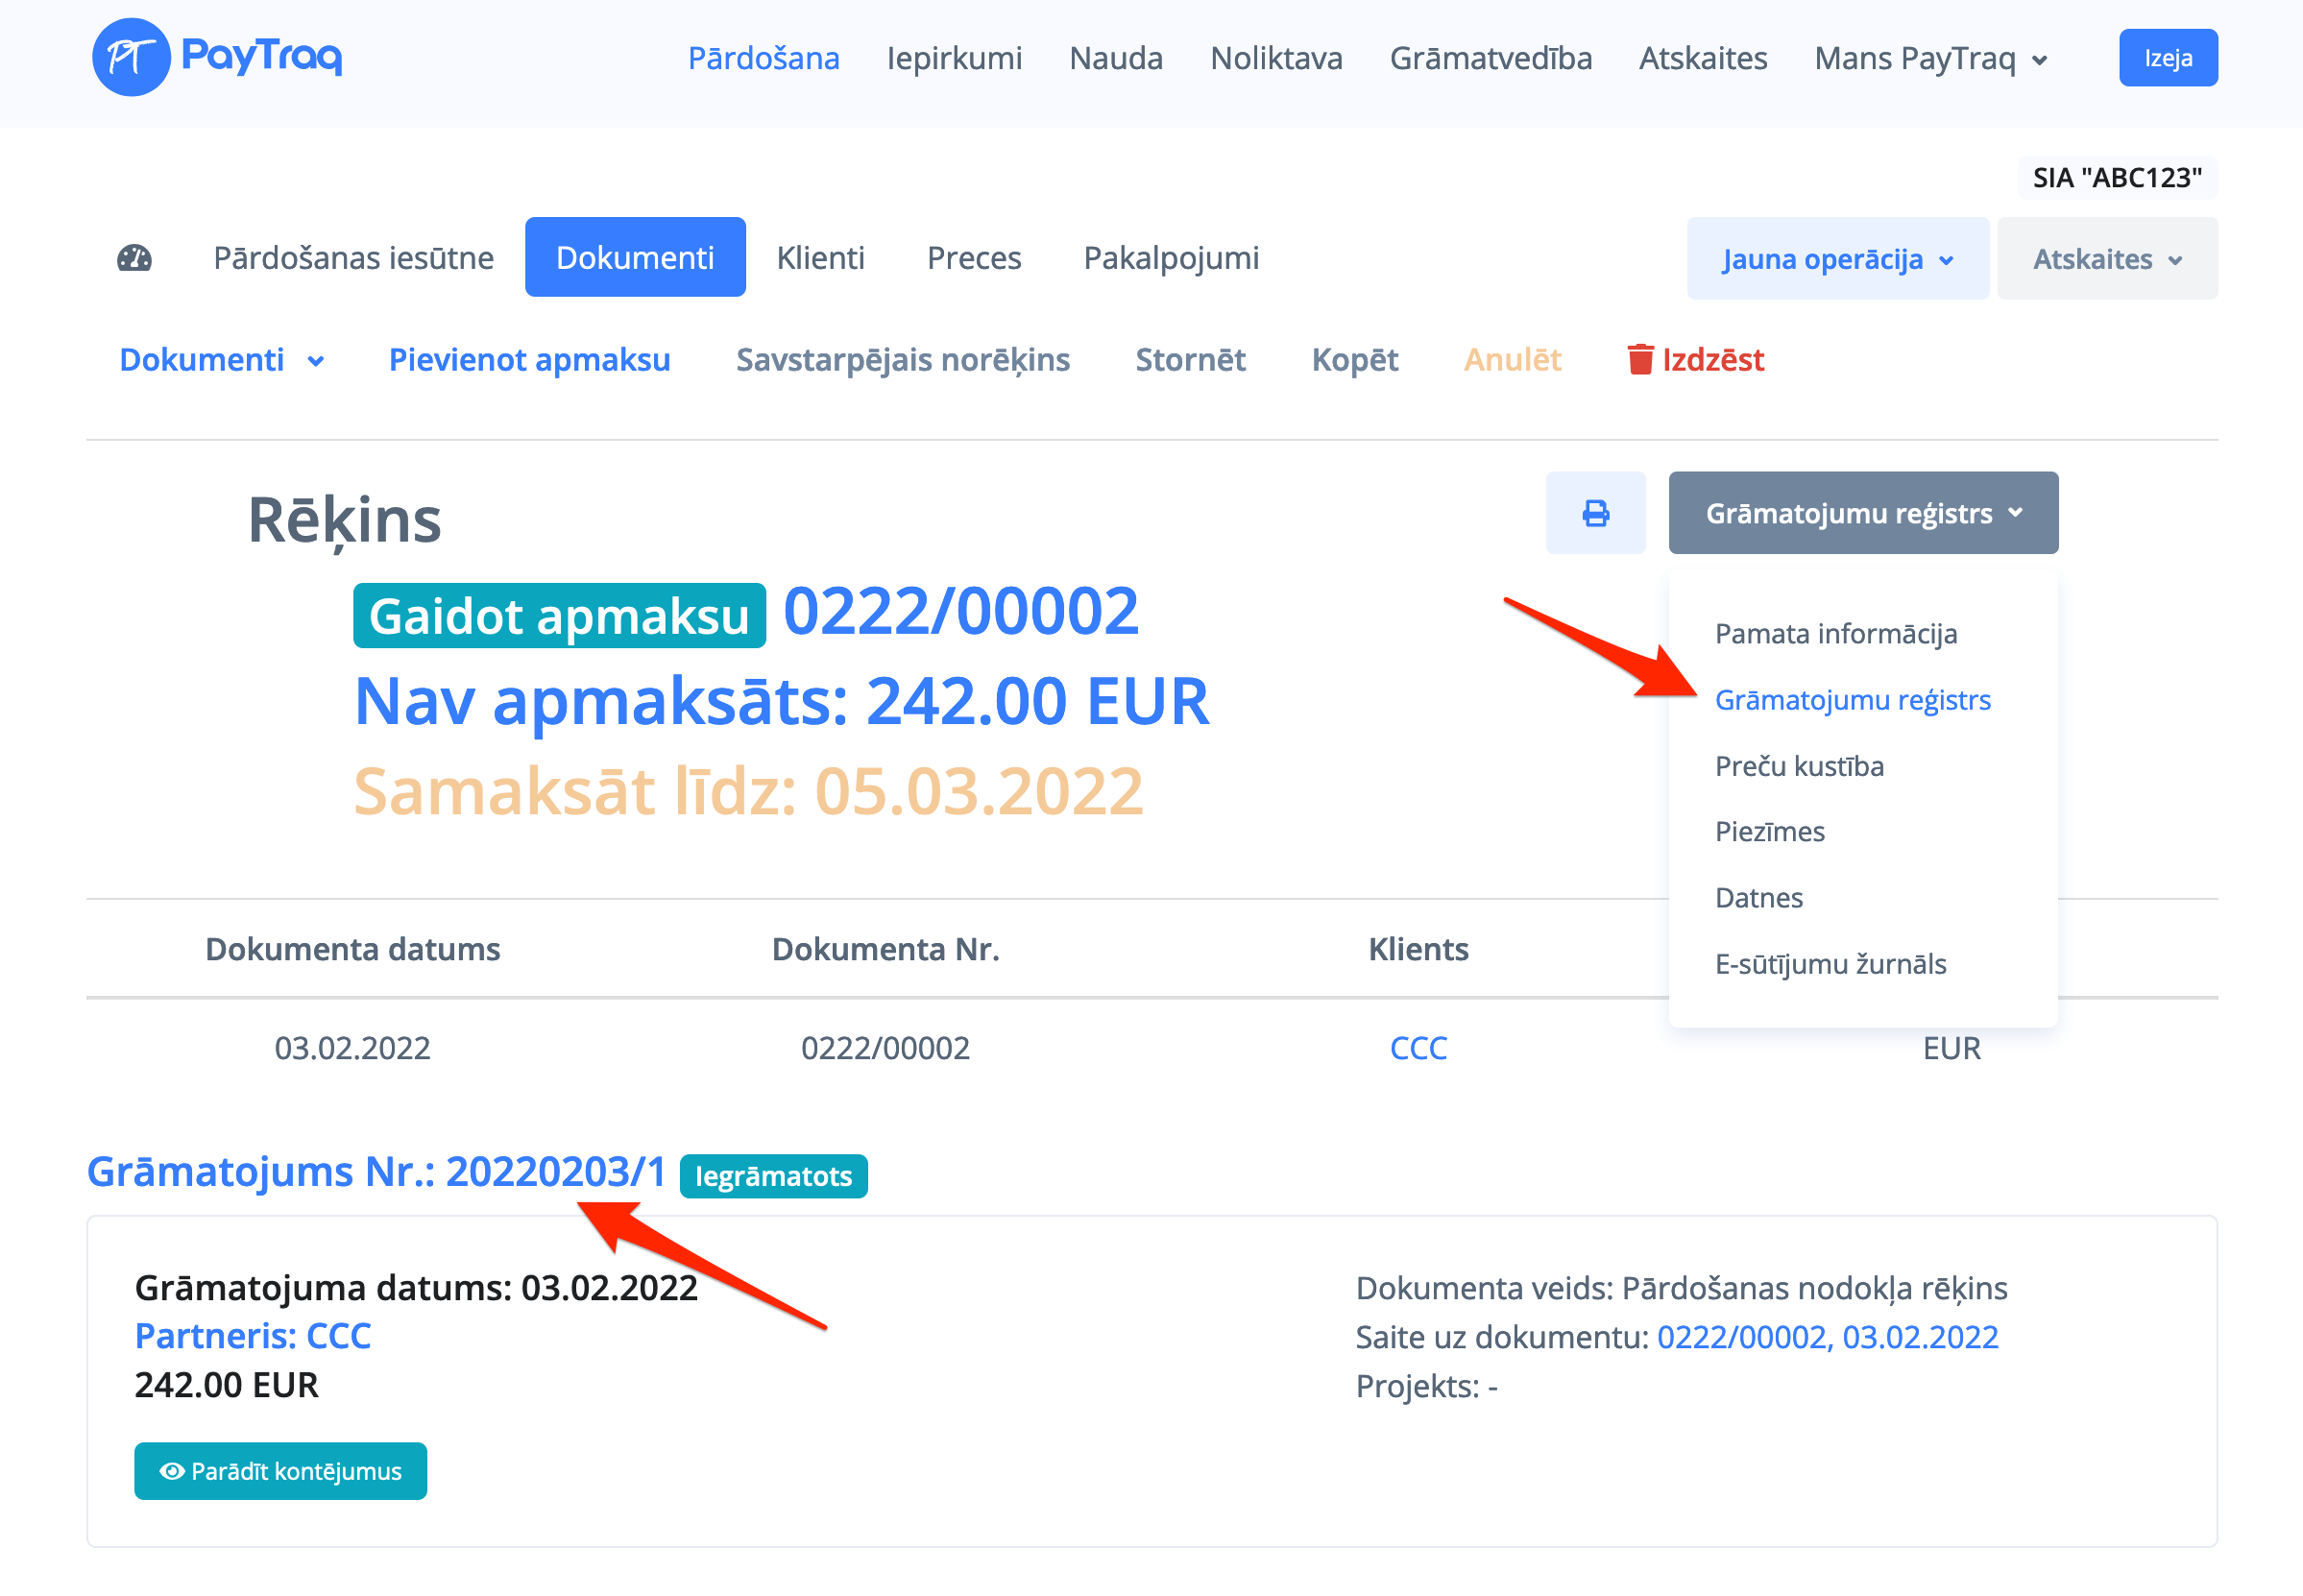Open the sales dashboard gauge icon
Viewport: 2303px width, 1596px height.
pyautogui.click(x=134, y=258)
